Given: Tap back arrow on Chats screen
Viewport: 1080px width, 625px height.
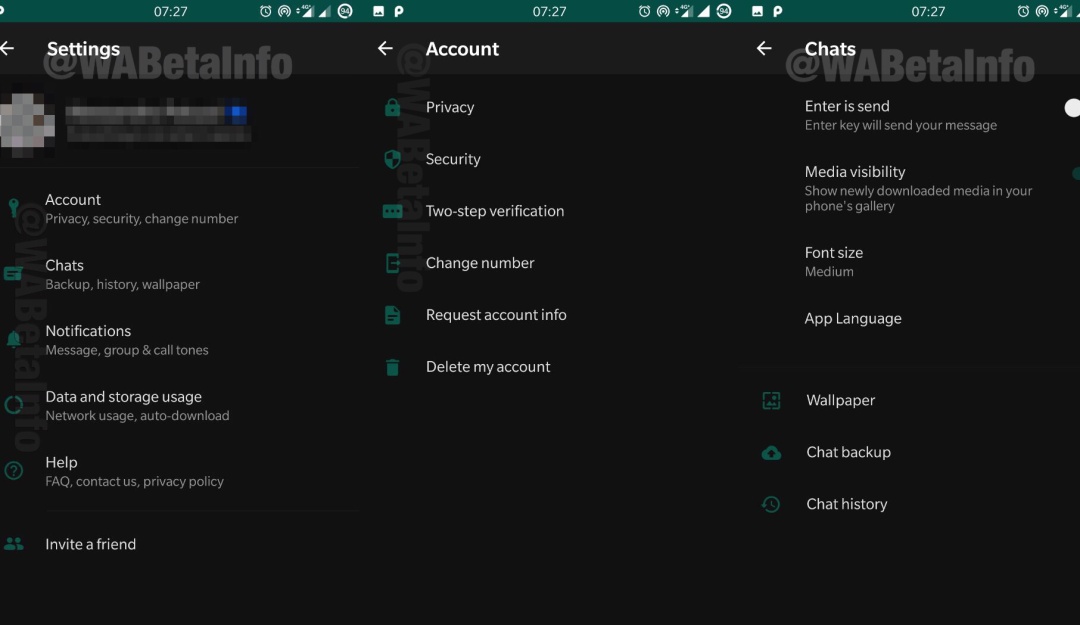Looking at the screenshot, I should tap(764, 48).
